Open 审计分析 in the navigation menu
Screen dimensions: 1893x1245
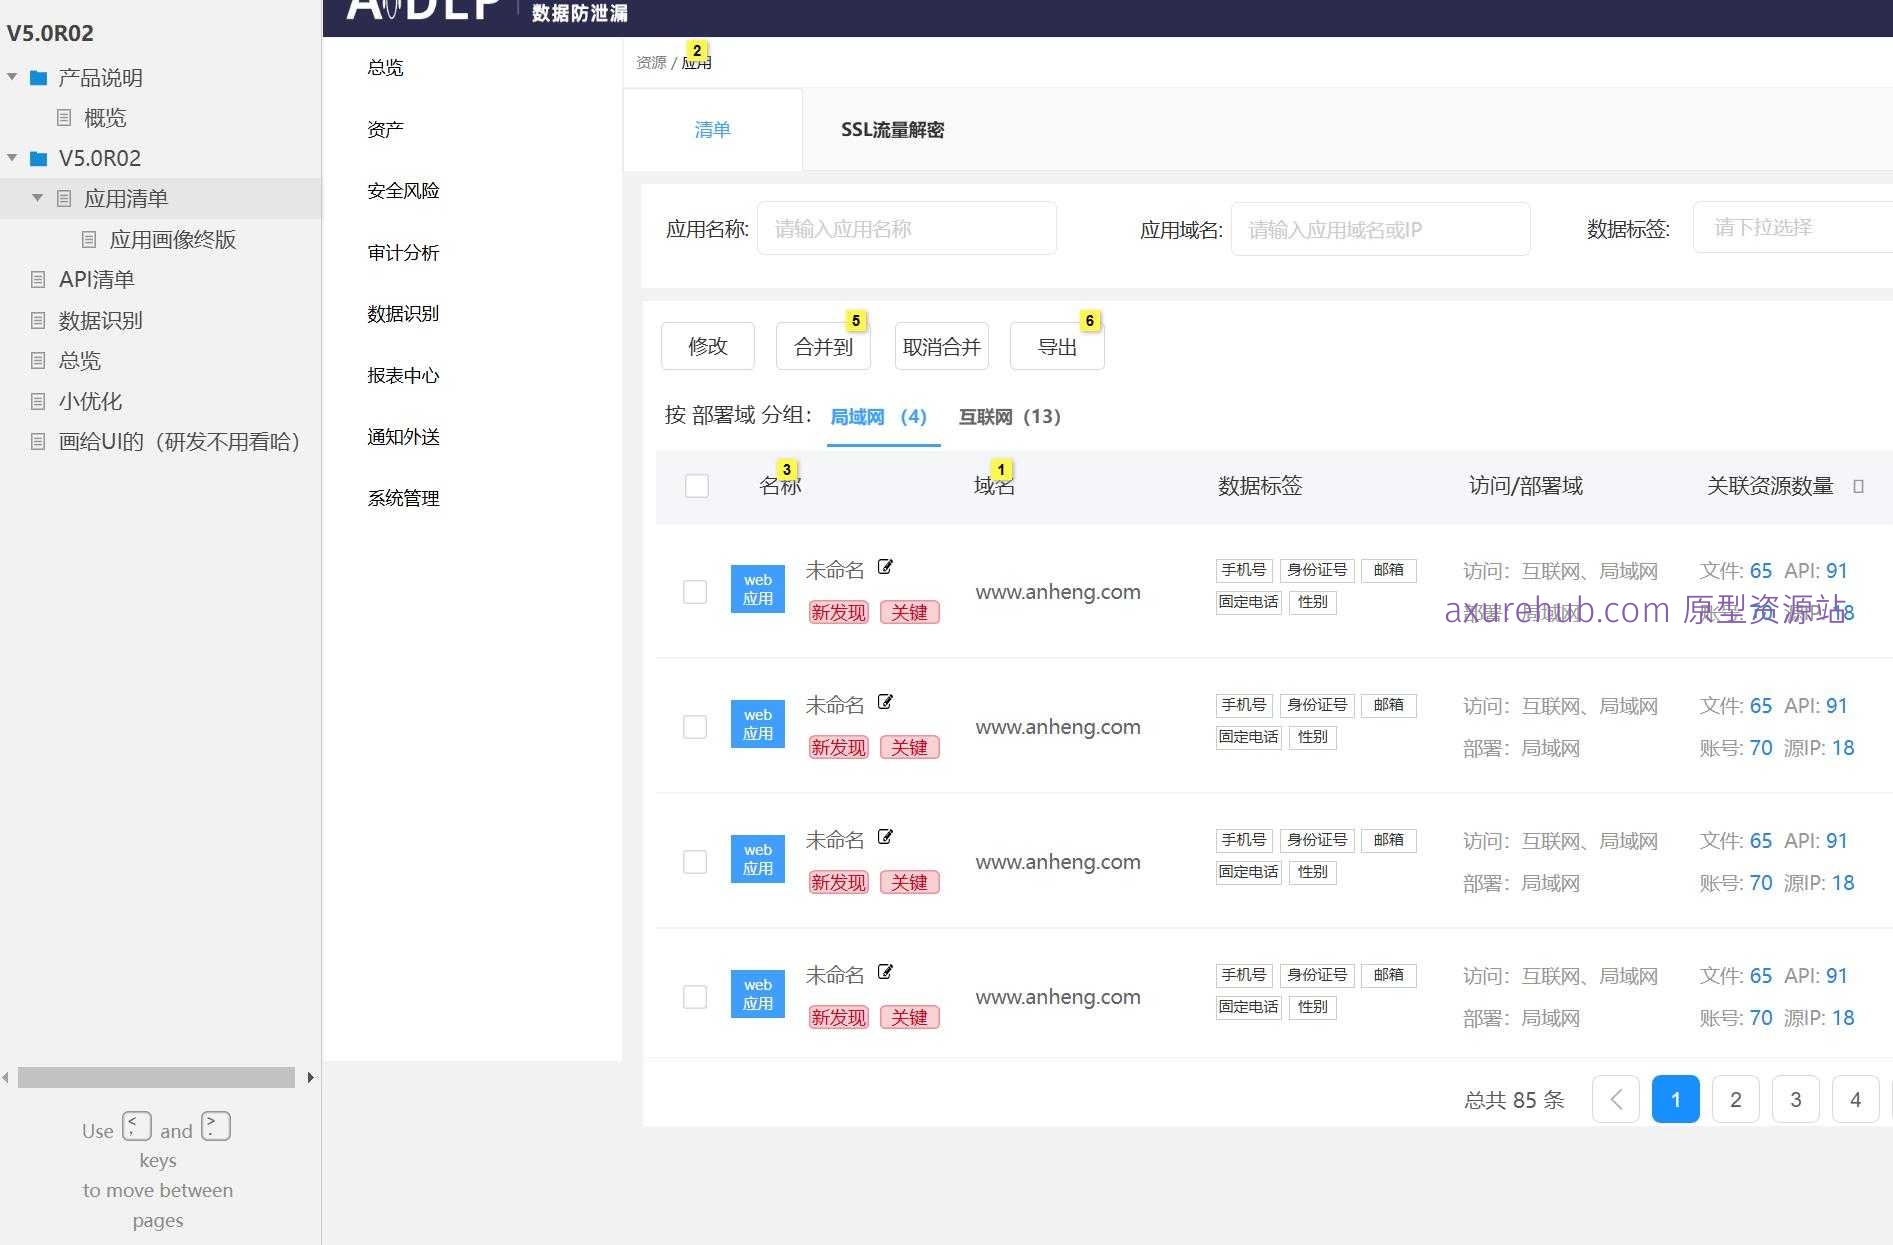tap(403, 253)
